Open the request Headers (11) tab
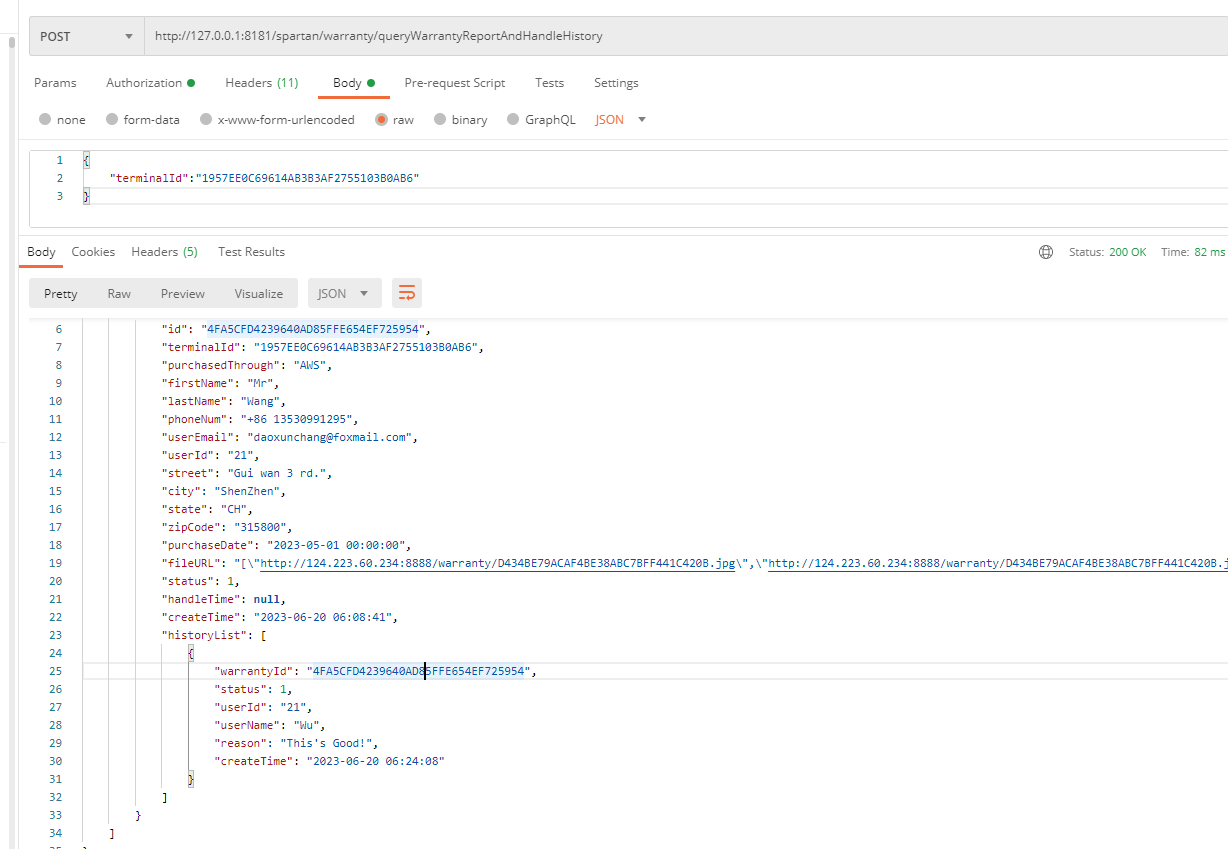1228x849 pixels. pos(261,83)
